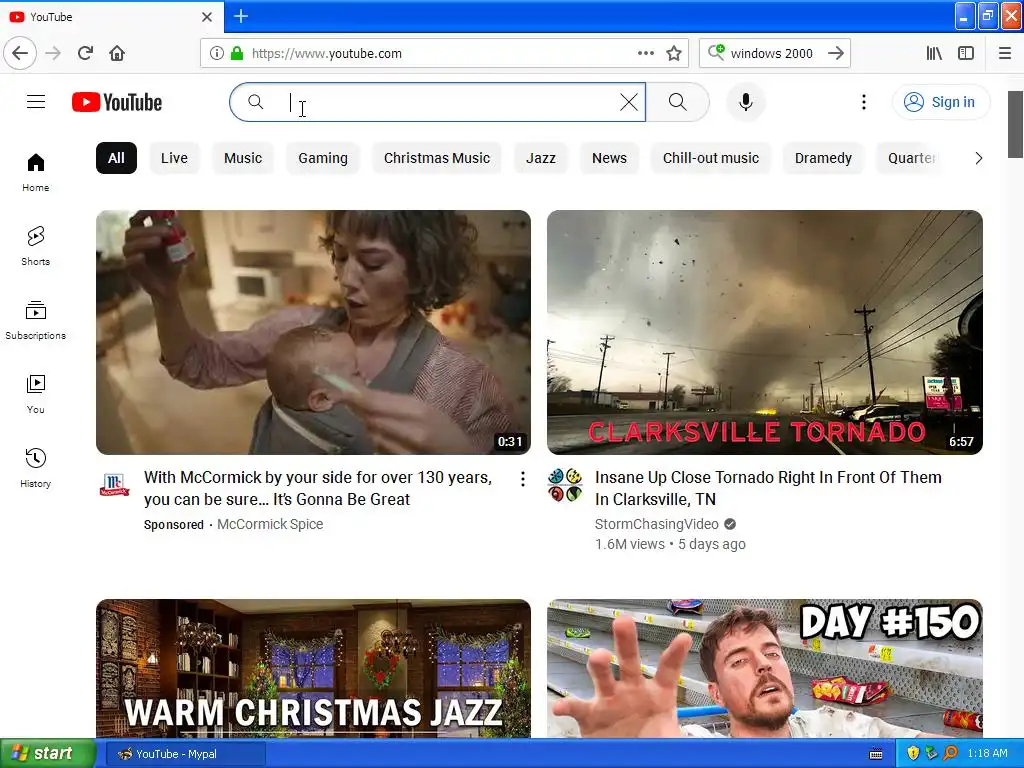Click the browser Forward arrow
This screenshot has width=1024, height=768.
click(53, 53)
